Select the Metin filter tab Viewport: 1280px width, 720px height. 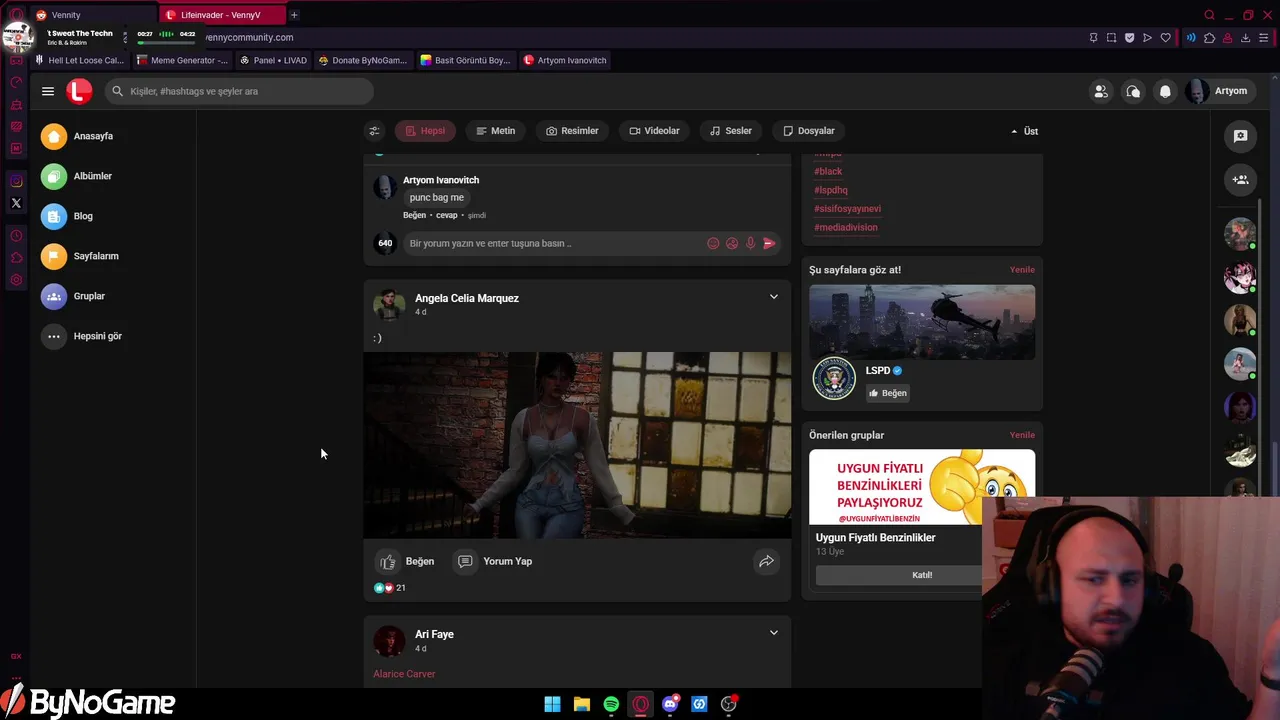[x=496, y=131]
